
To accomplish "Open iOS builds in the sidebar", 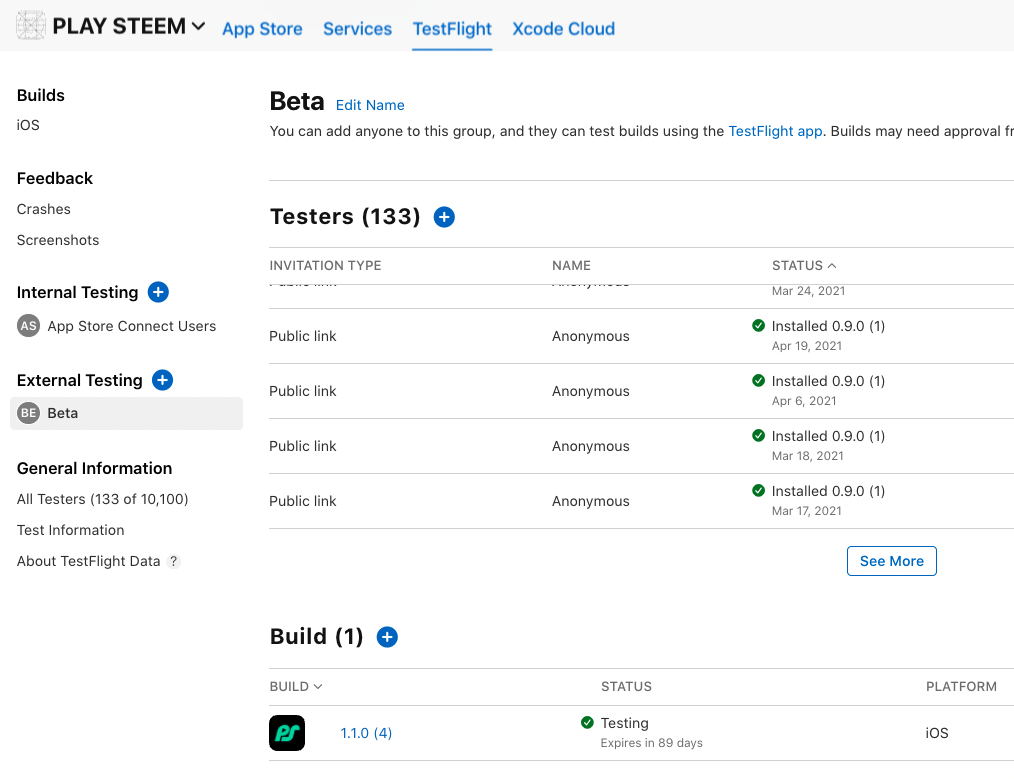I will pyautogui.click(x=28, y=125).
